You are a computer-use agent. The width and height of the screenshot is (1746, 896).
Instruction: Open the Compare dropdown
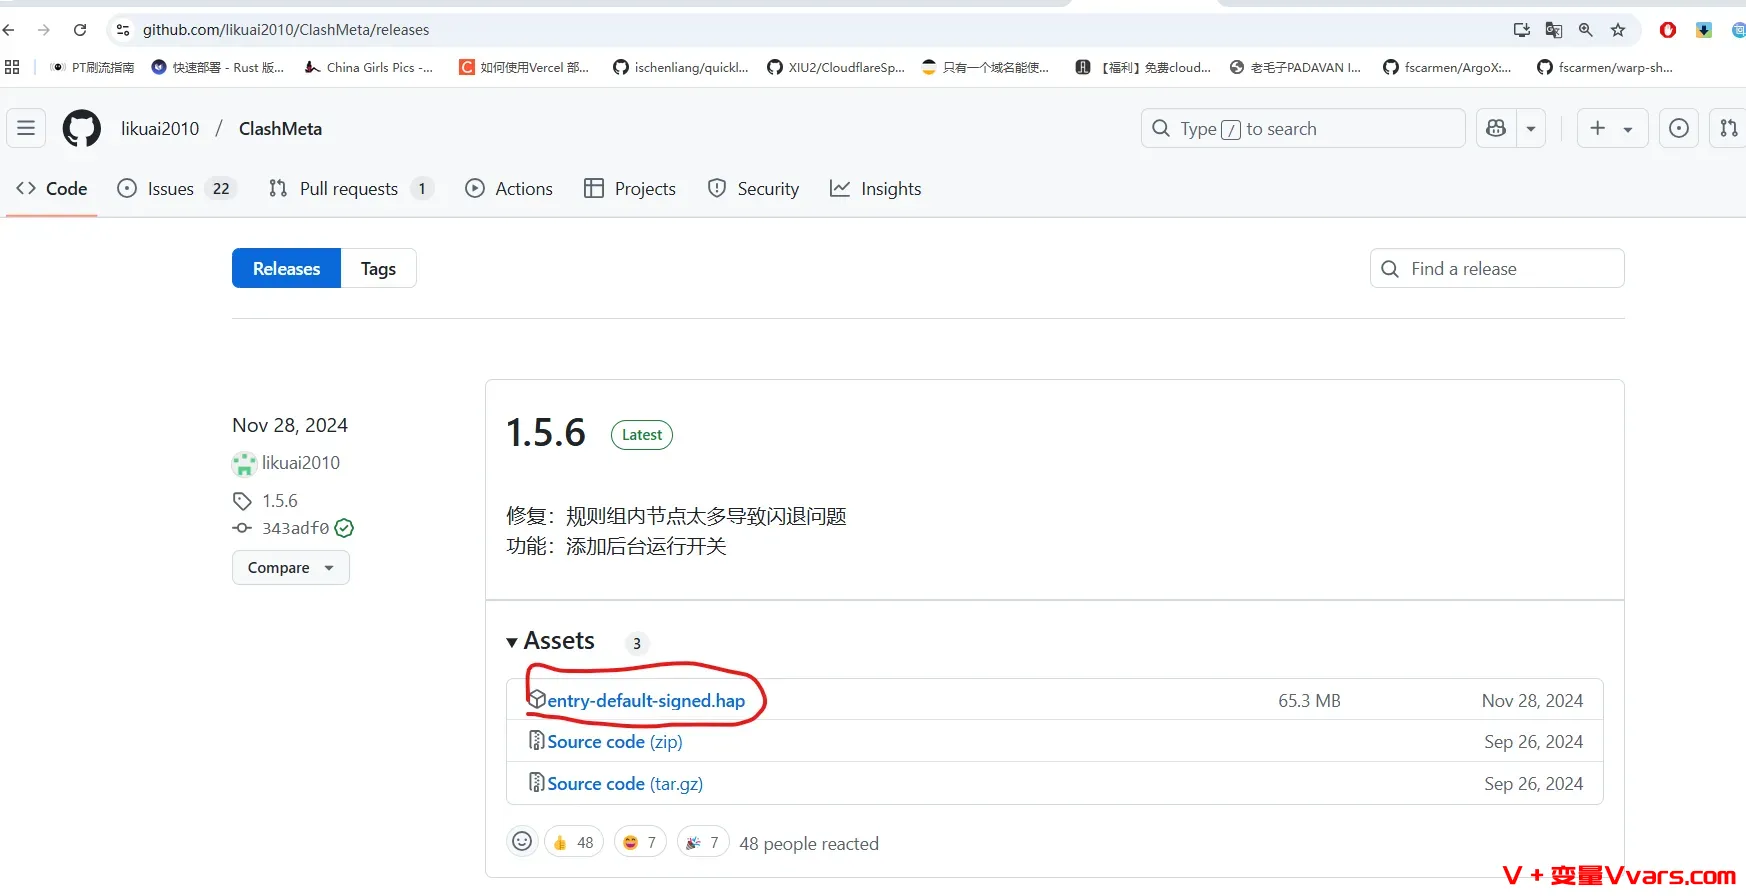tap(291, 567)
